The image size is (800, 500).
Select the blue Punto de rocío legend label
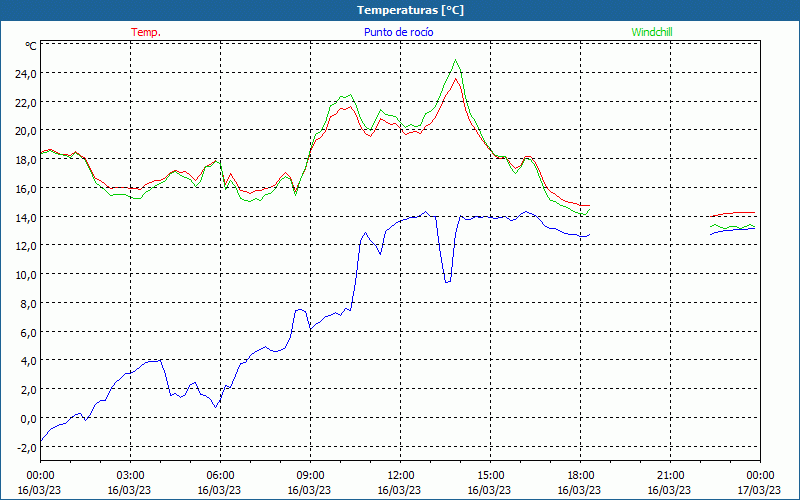click(x=398, y=32)
